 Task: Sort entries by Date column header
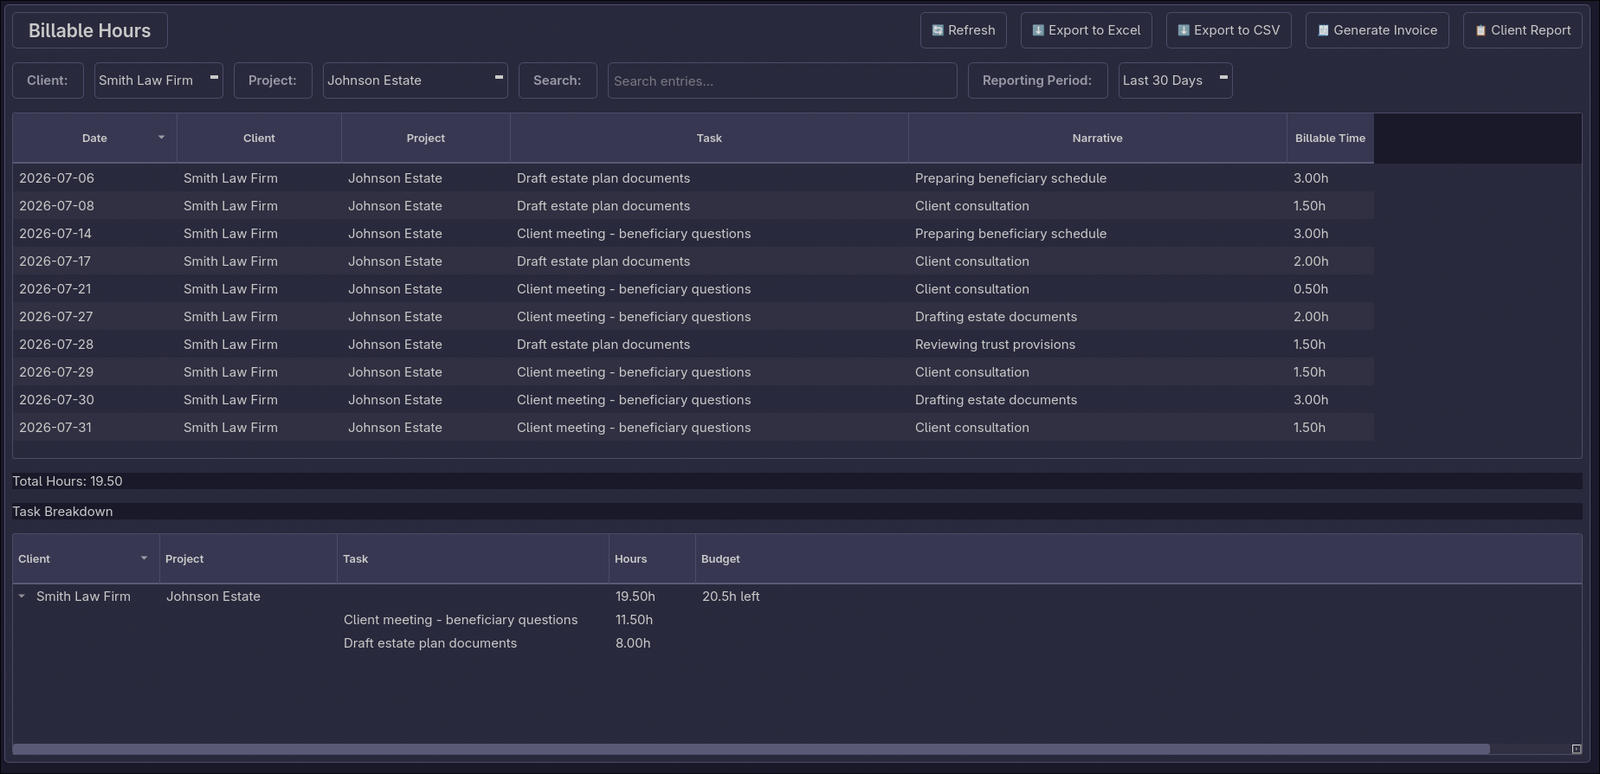(95, 138)
